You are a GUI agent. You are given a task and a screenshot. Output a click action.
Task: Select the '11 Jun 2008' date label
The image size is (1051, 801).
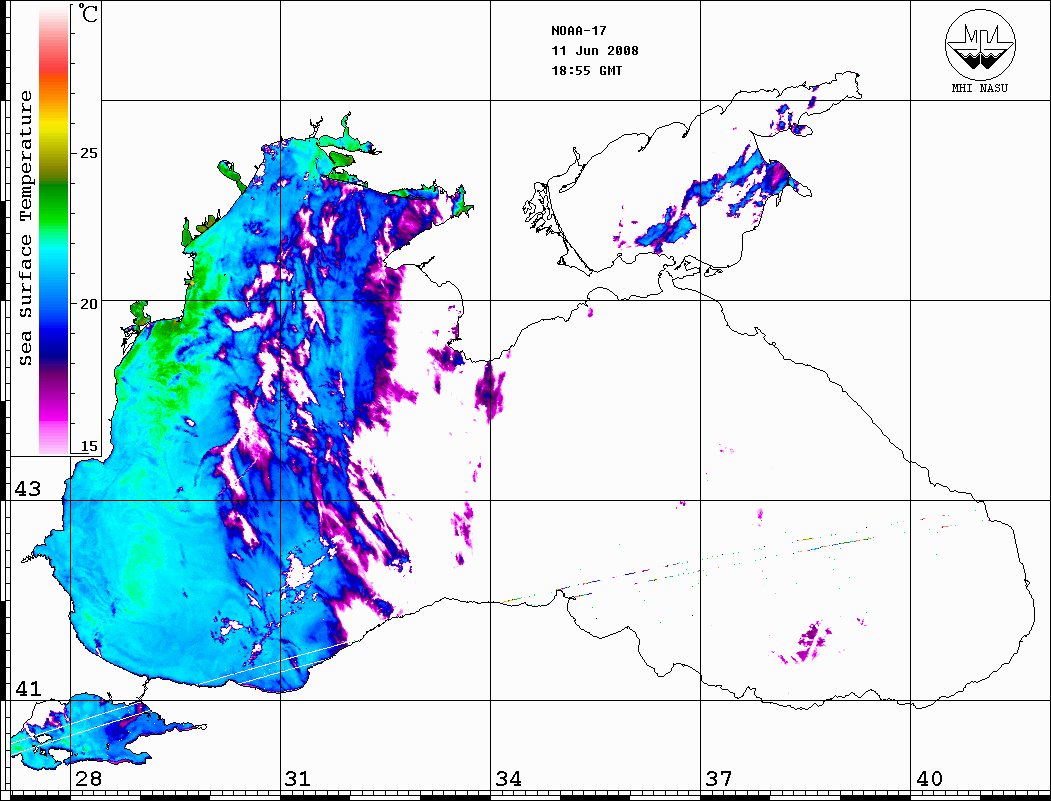pos(595,51)
